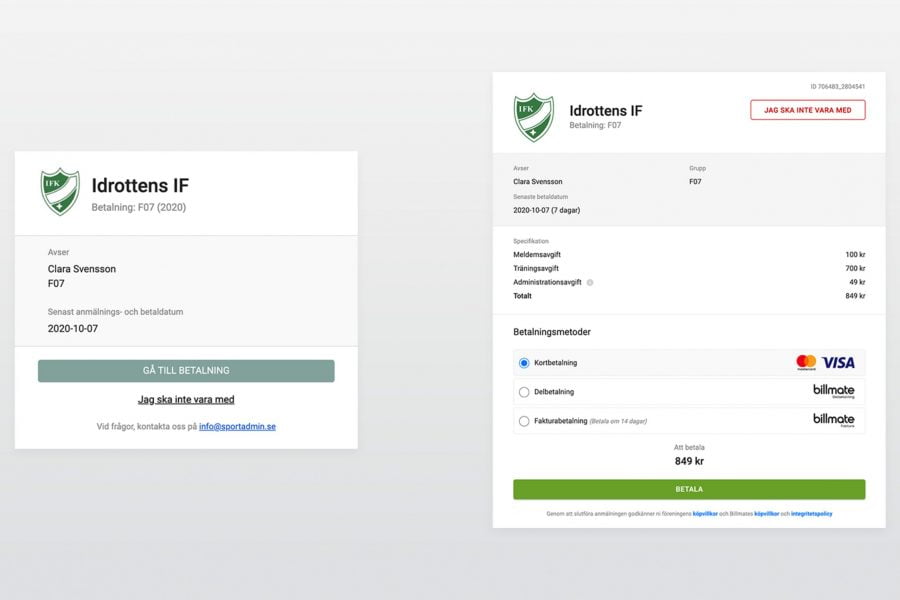Screen dimensions: 900x600
Task: Click the Mastercard logo
Action: [x=806, y=362]
